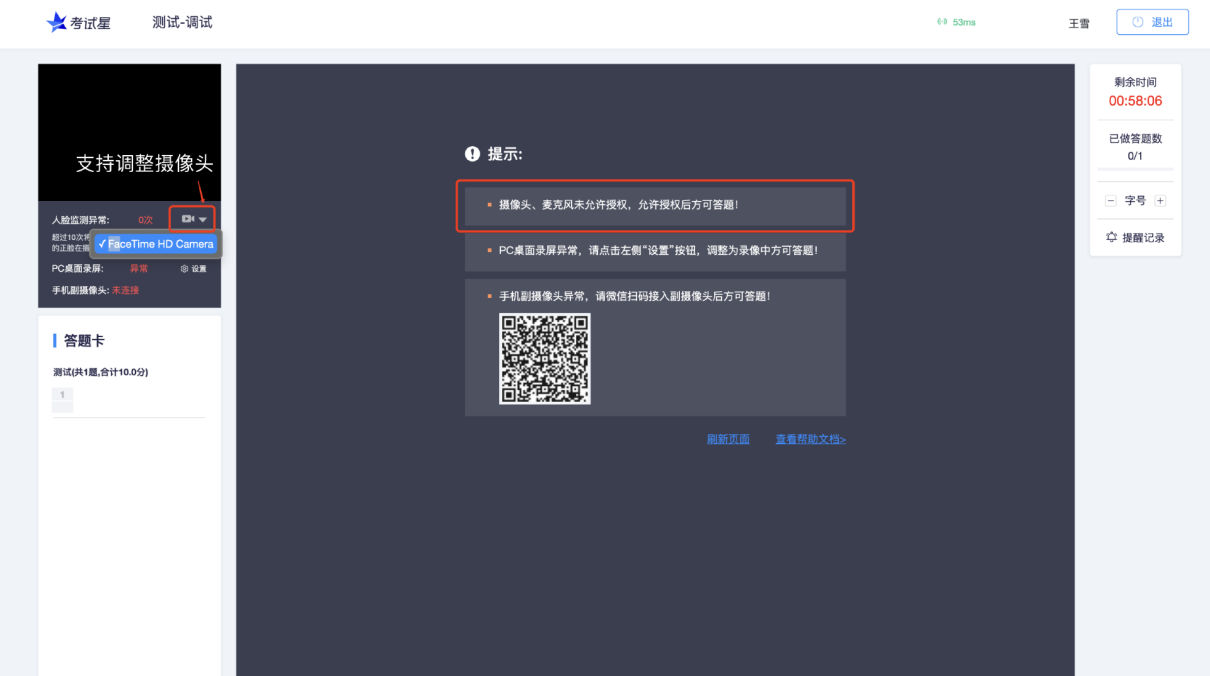This screenshot has height=676, width=1210.
Task: Select FaceTime HD Camera option
Action: (x=156, y=244)
